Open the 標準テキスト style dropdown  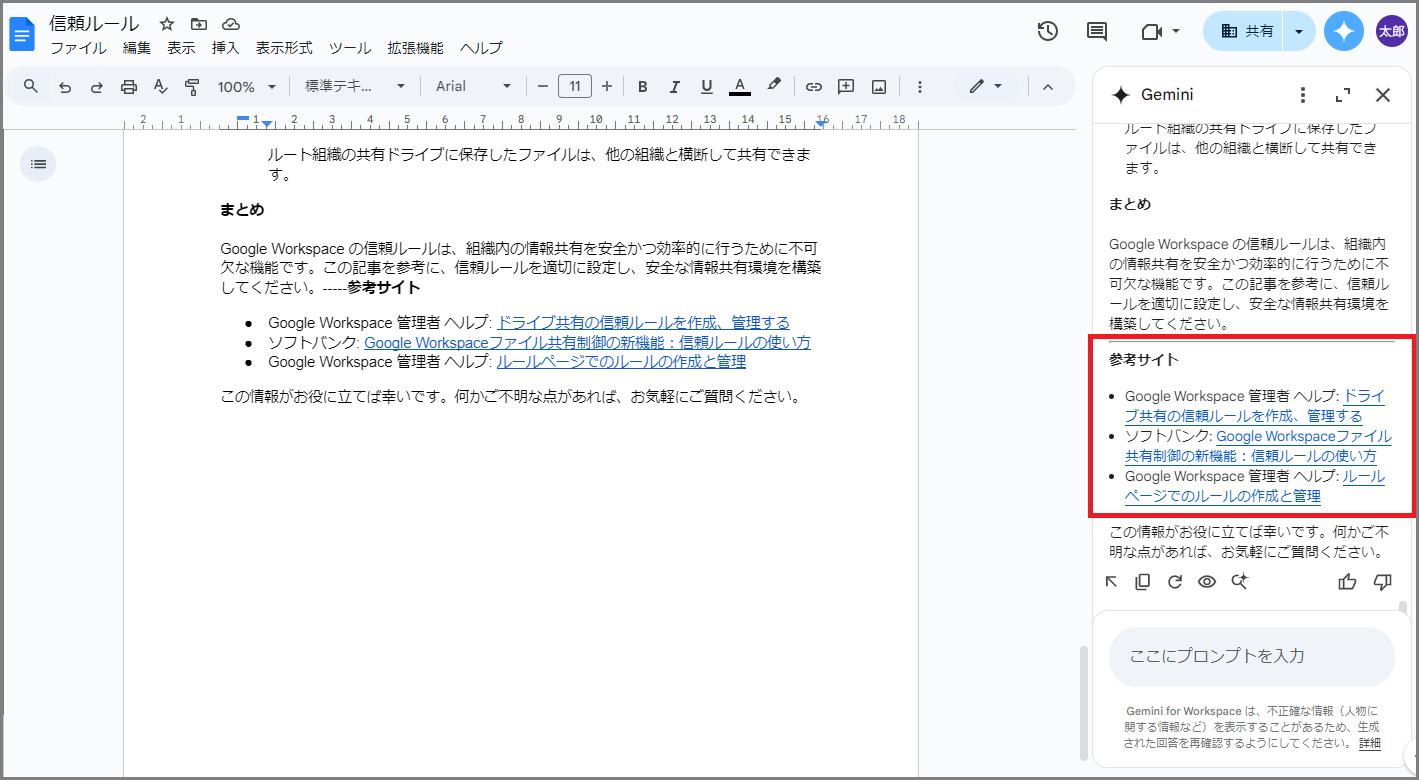coord(355,87)
